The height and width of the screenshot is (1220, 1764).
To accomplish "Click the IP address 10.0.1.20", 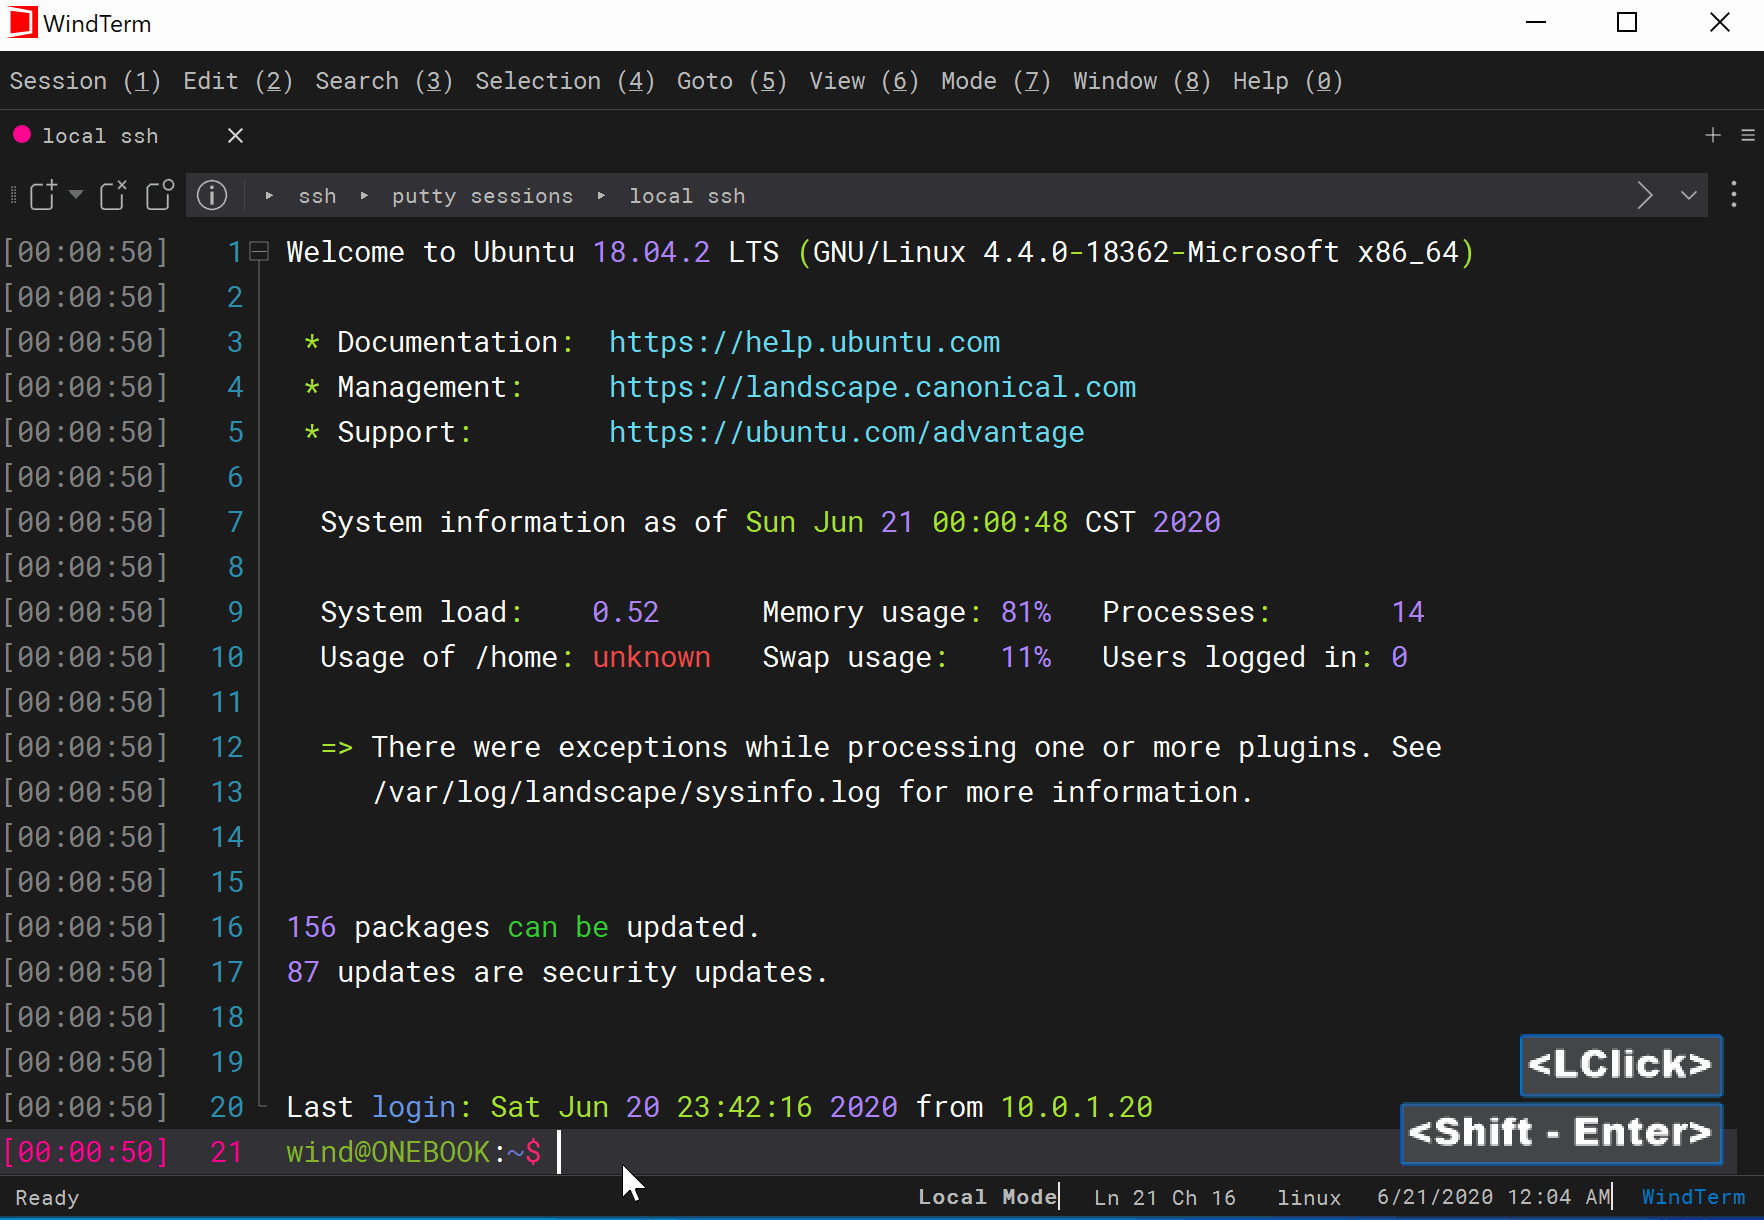I will click(x=1077, y=1107).
